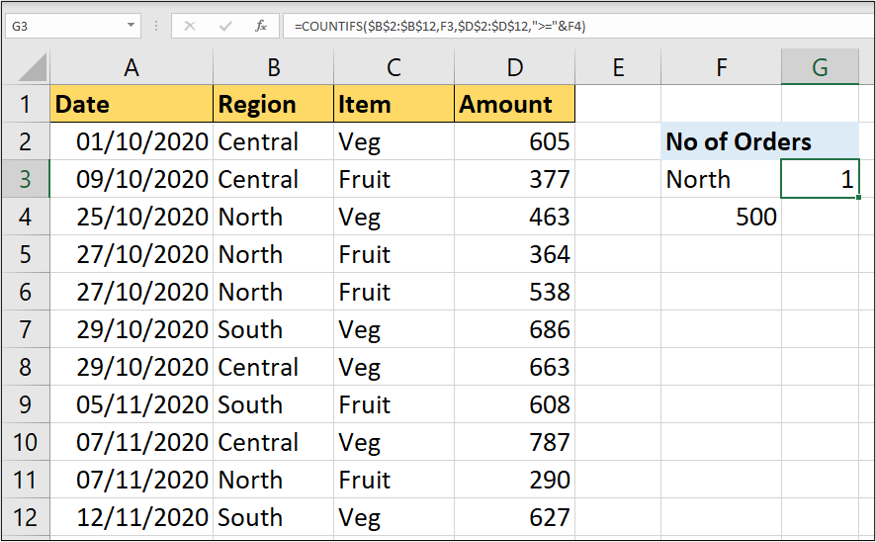Click the Select All corner triangle

pyautogui.click(x=32, y=67)
